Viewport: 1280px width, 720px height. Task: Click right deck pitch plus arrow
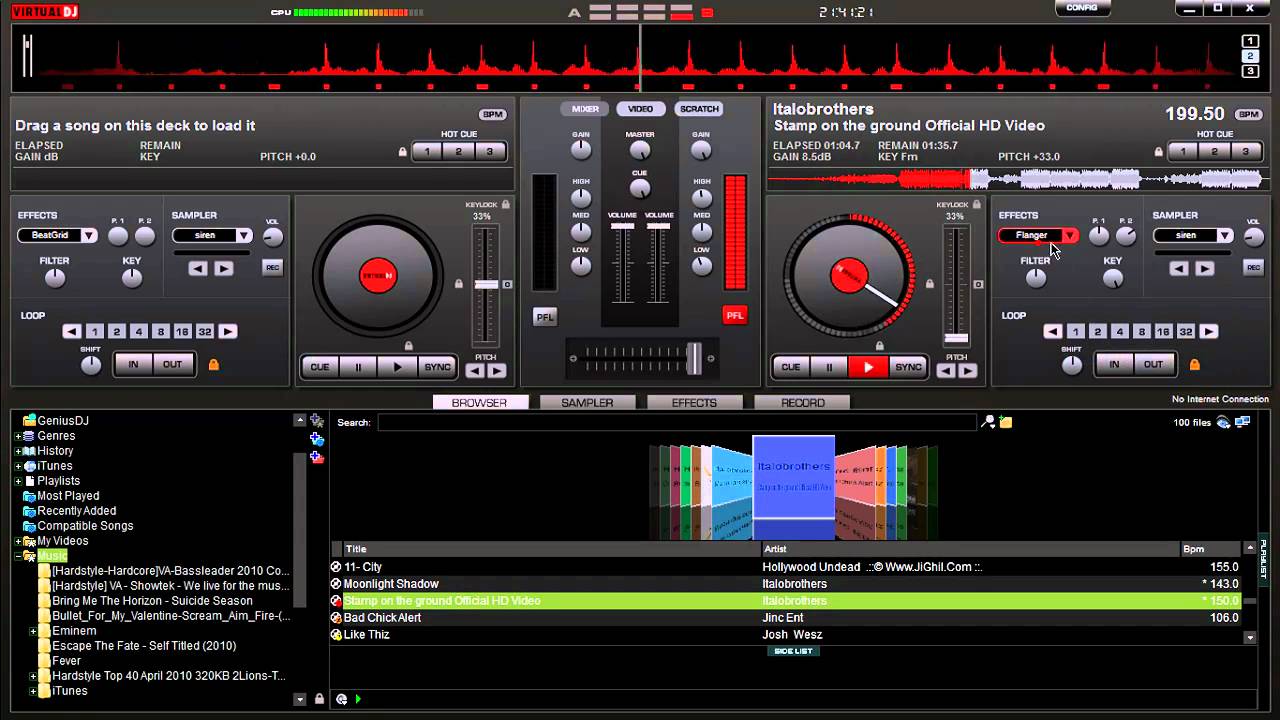pos(967,371)
